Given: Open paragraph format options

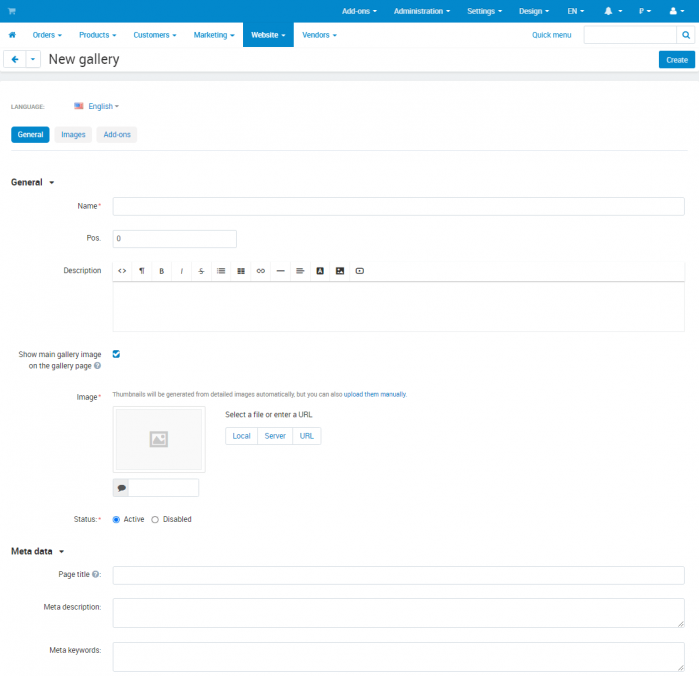Looking at the screenshot, I should tap(142, 271).
